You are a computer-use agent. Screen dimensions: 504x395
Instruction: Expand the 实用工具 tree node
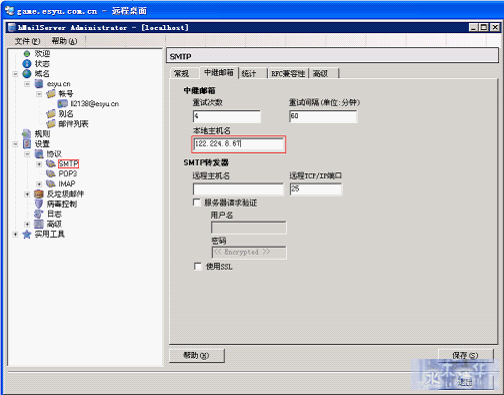point(15,234)
